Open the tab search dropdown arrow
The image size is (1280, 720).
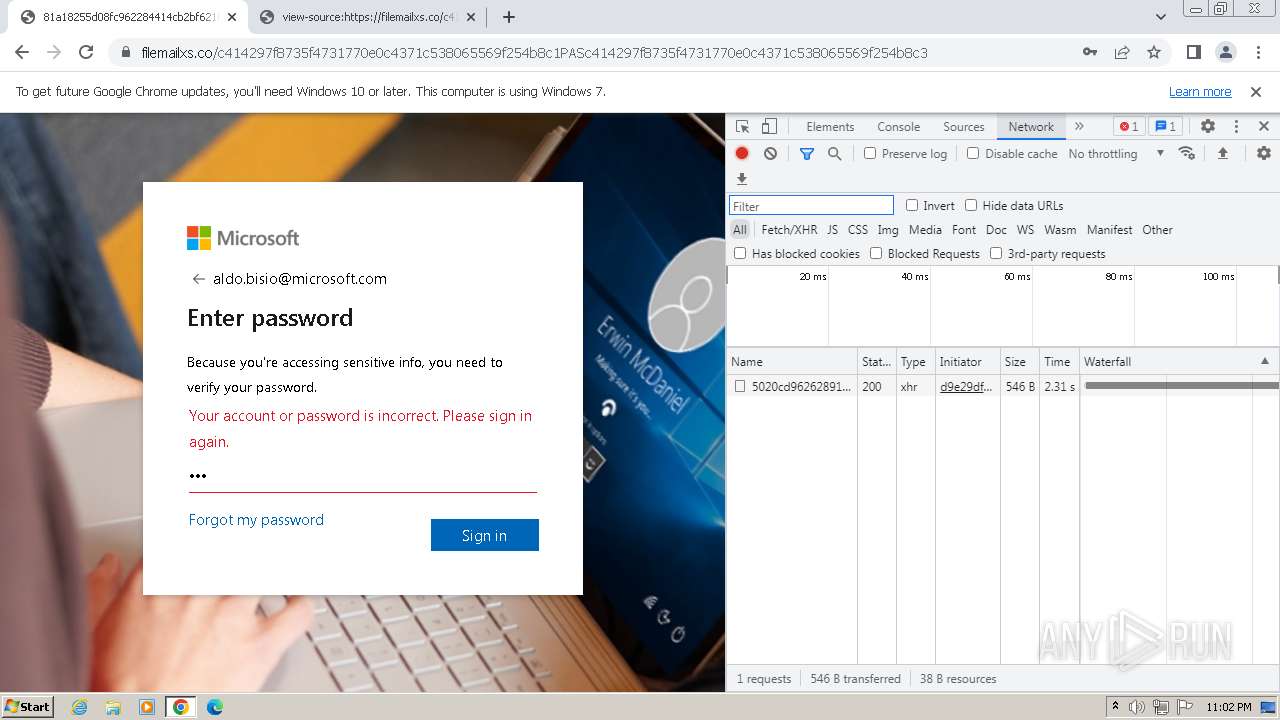(x=1161, y=17)
